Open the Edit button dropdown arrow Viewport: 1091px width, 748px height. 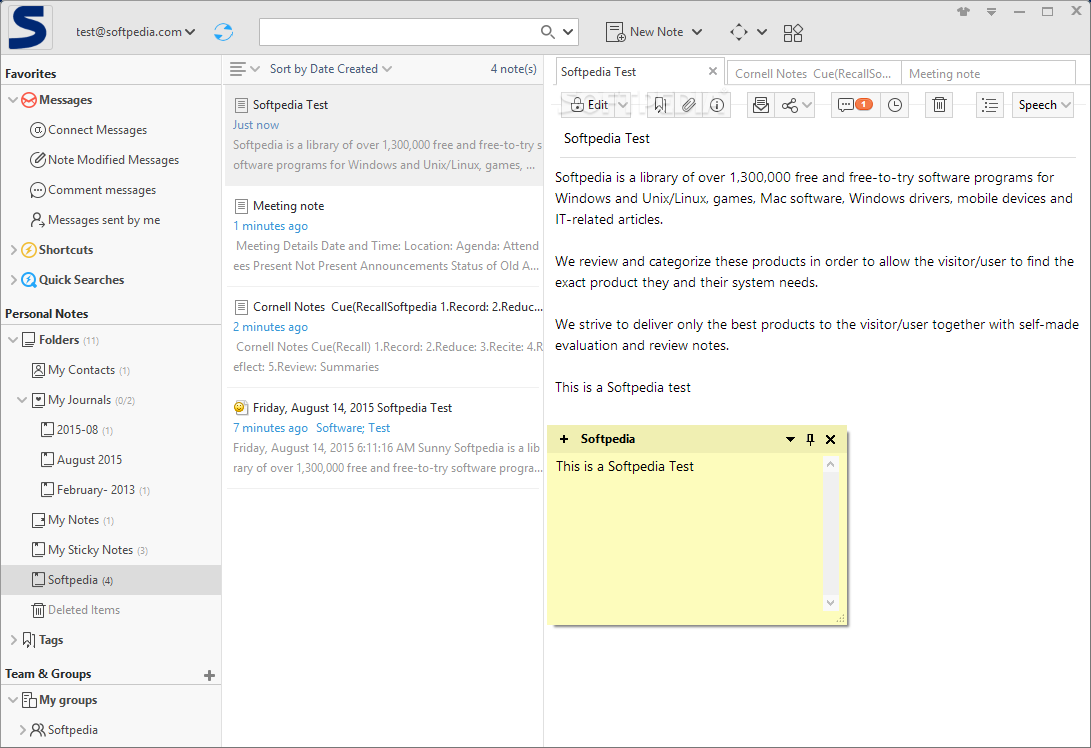pos(623,105)
